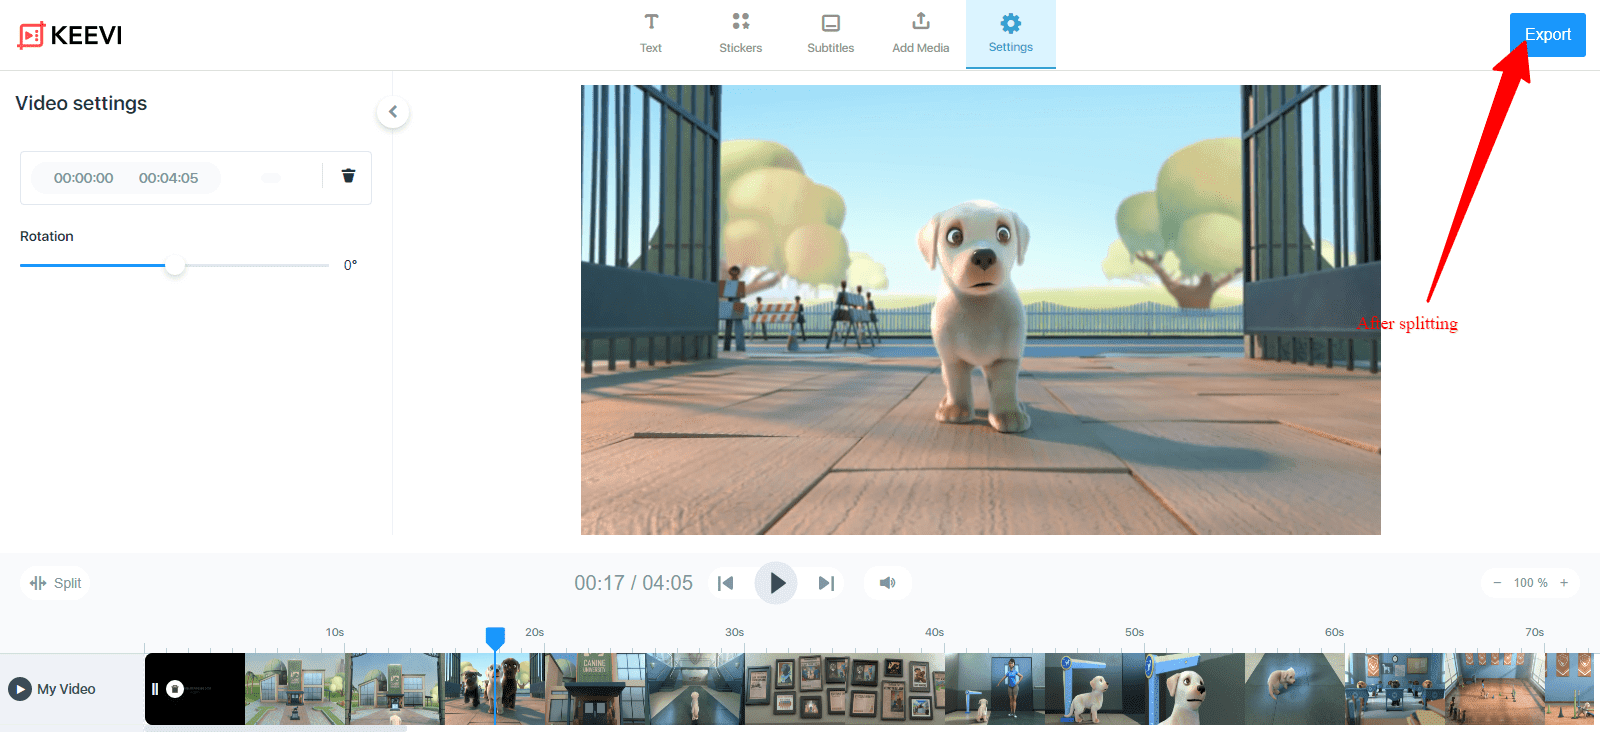Screen dimensions: 1600x732
Task: Click the My Video track label
Action: pos(66,689)
